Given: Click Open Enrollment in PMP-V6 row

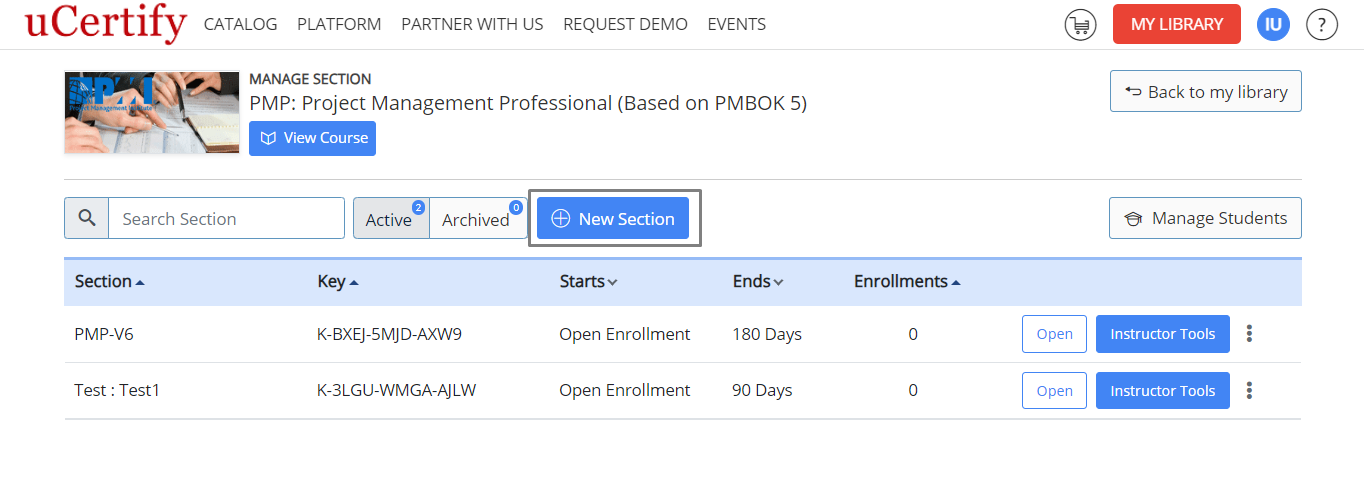Looking at the screenshot, I should click(625, 334).
